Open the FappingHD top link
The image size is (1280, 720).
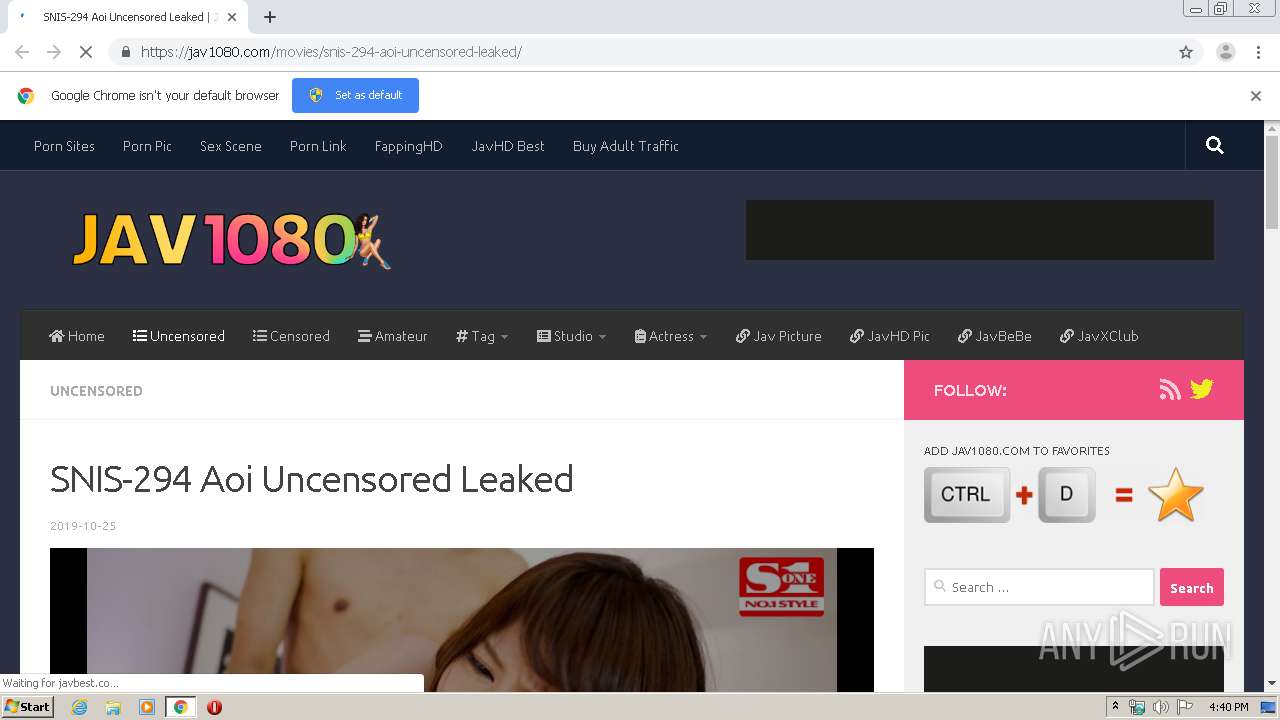click(x=408, y=146)
